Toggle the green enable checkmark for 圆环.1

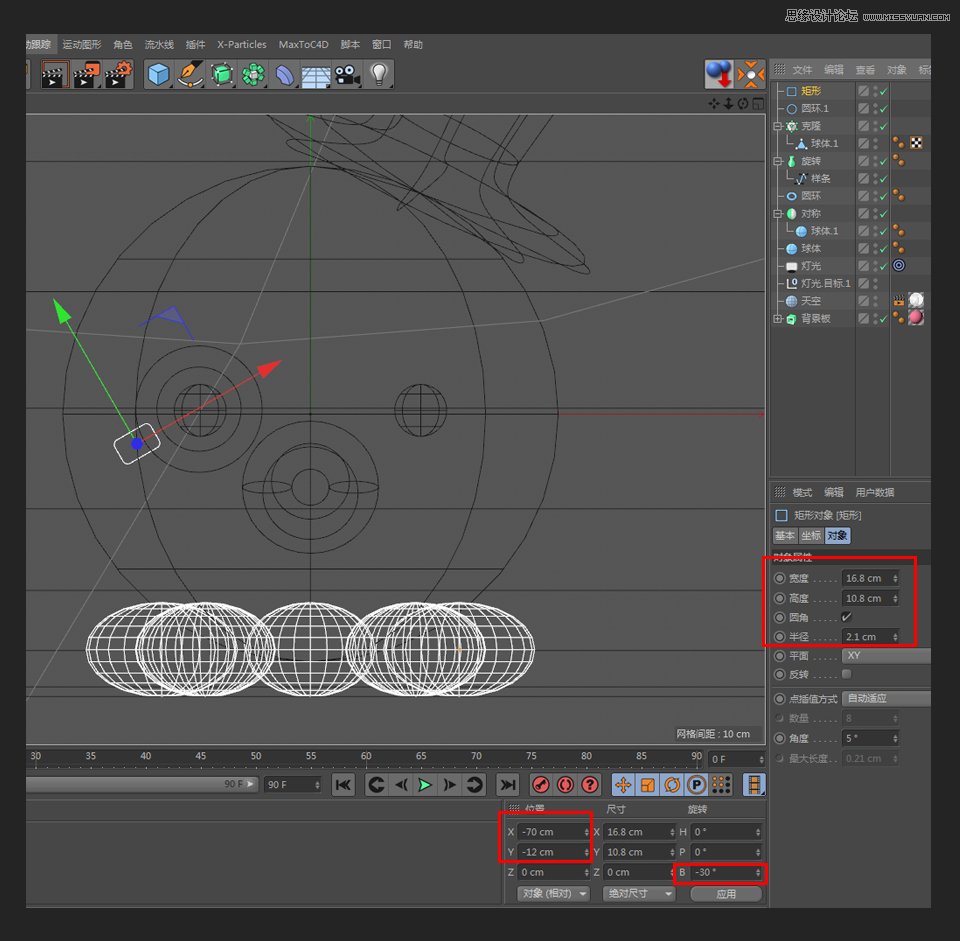(x=884, y=108)
